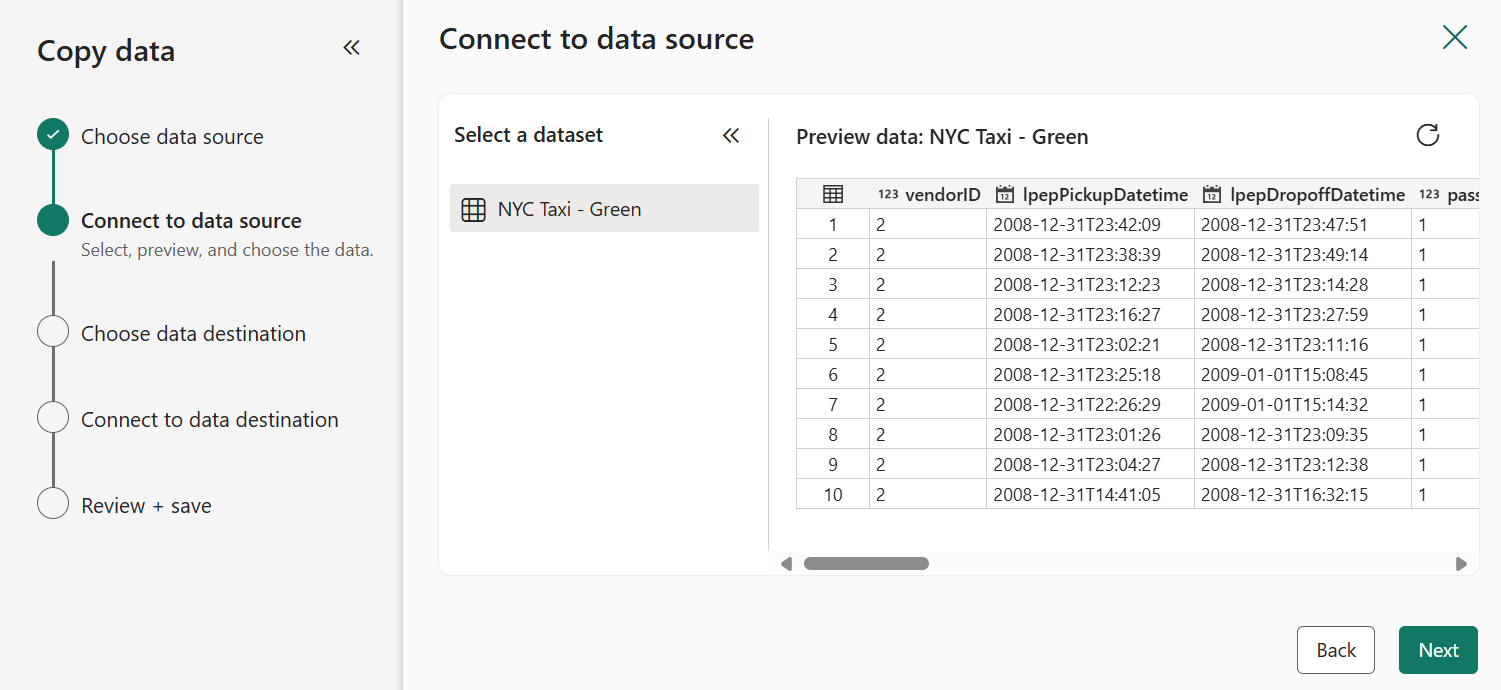Click the green checkmark on Choose data source

click(52, 133)
